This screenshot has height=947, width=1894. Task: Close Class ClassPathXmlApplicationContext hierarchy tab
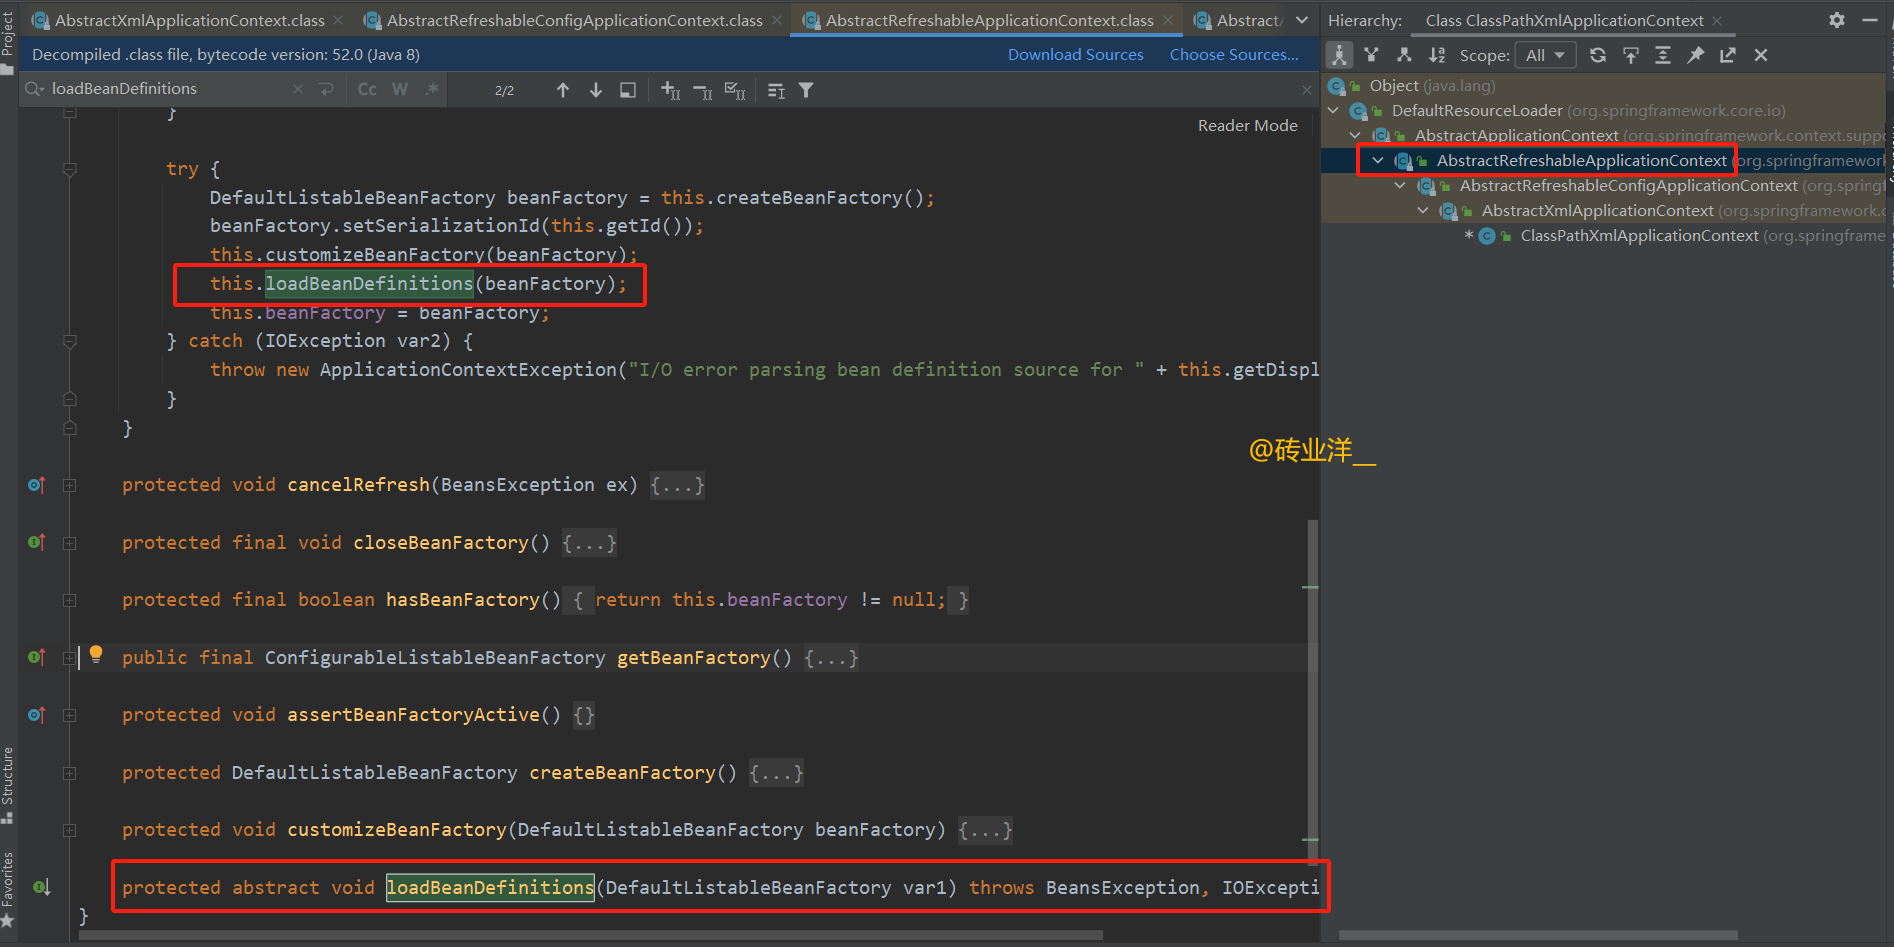click(1717, 20)
